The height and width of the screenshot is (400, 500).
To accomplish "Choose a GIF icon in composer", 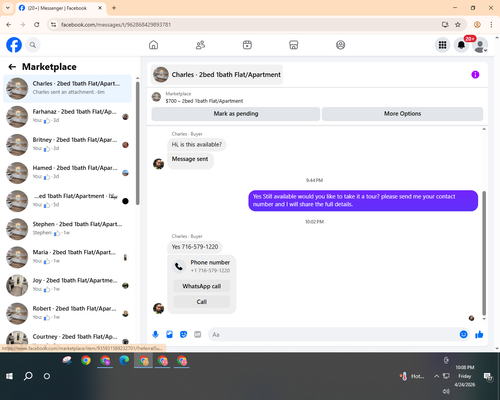I will [x=198, y=334].
